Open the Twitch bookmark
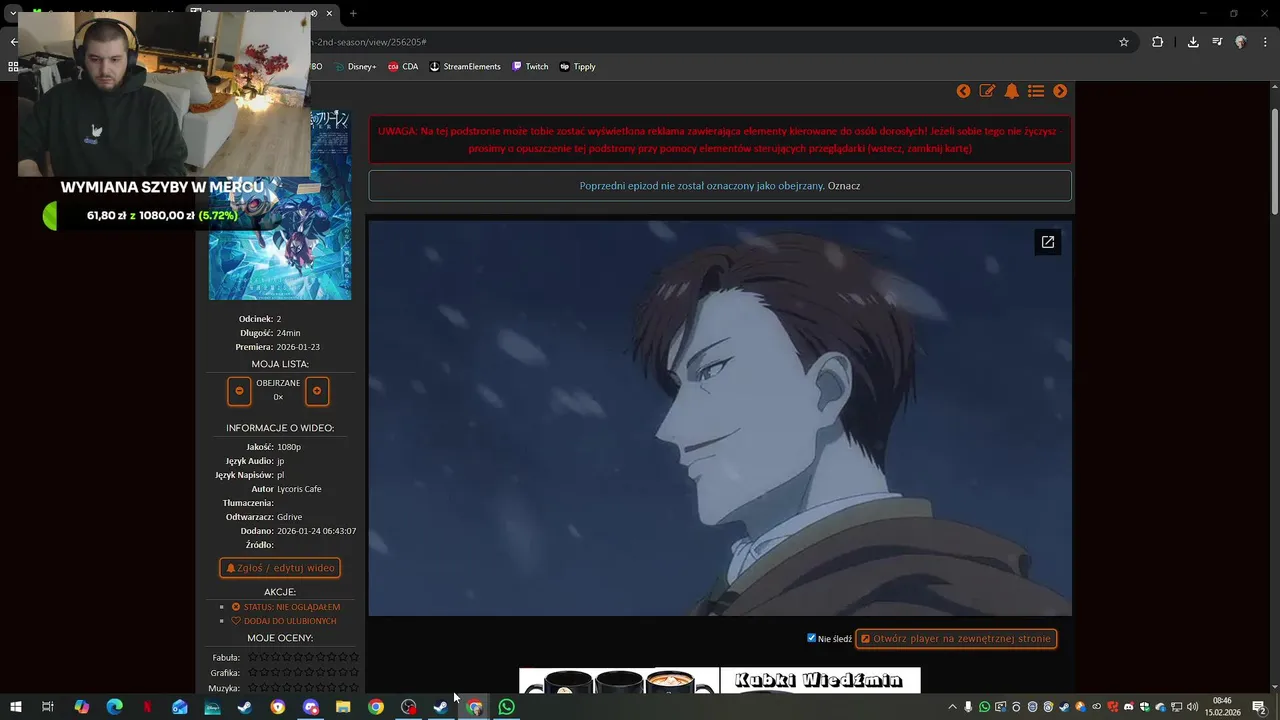This screenshot has height=720, width=1280. click(530, 67)
